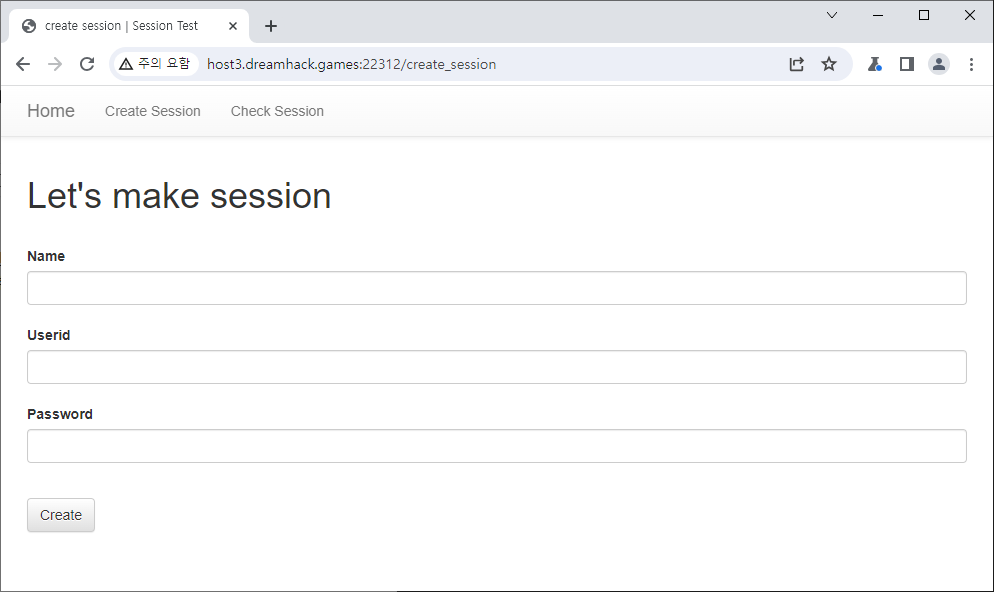The width and height of the screenshot is (994, 592).
Task: Go to Home in navbar
Action: coord(51,111)
